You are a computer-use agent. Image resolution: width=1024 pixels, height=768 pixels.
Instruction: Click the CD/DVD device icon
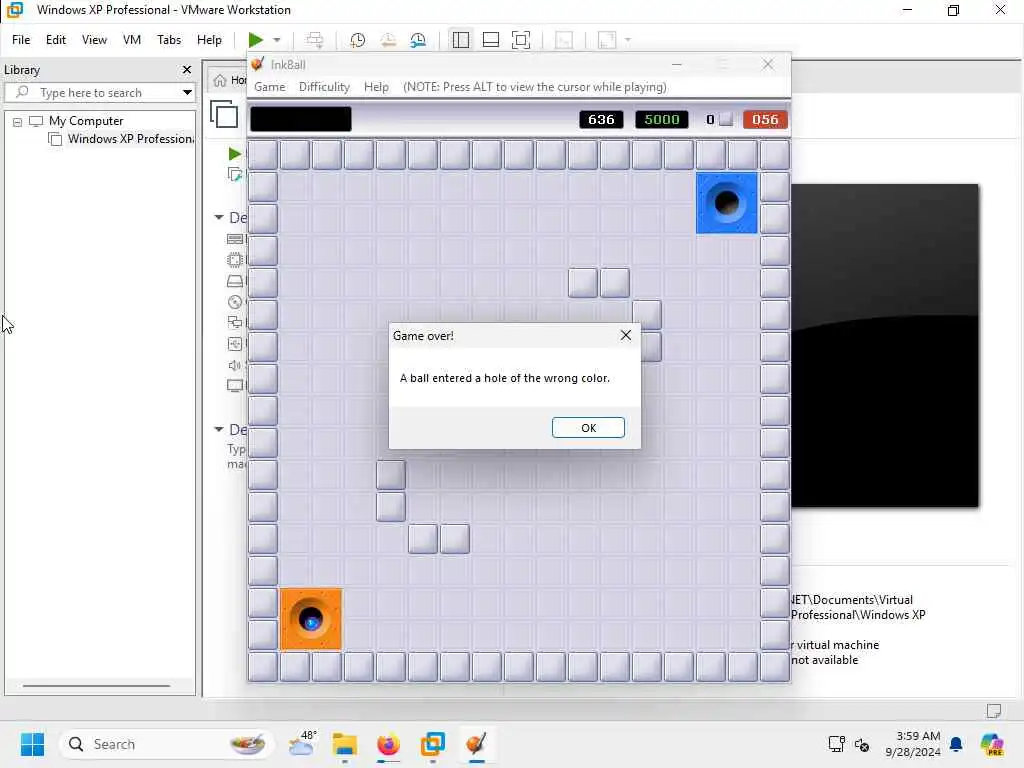point(234,302)
